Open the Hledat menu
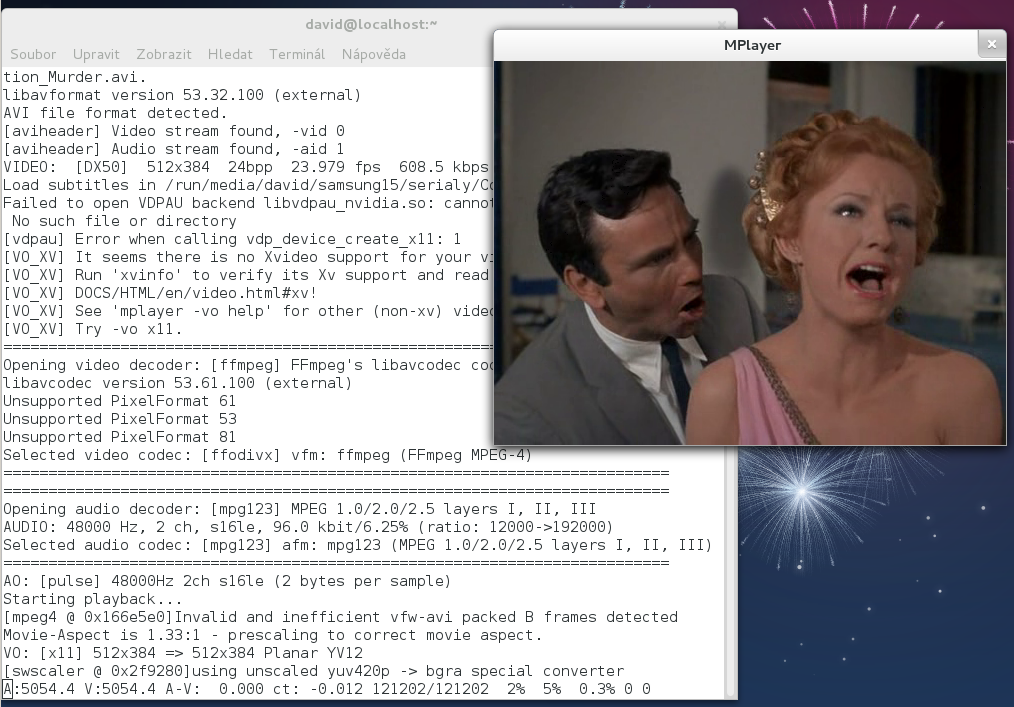Screen dimensions: 1014x707 (x=230, y=54)
